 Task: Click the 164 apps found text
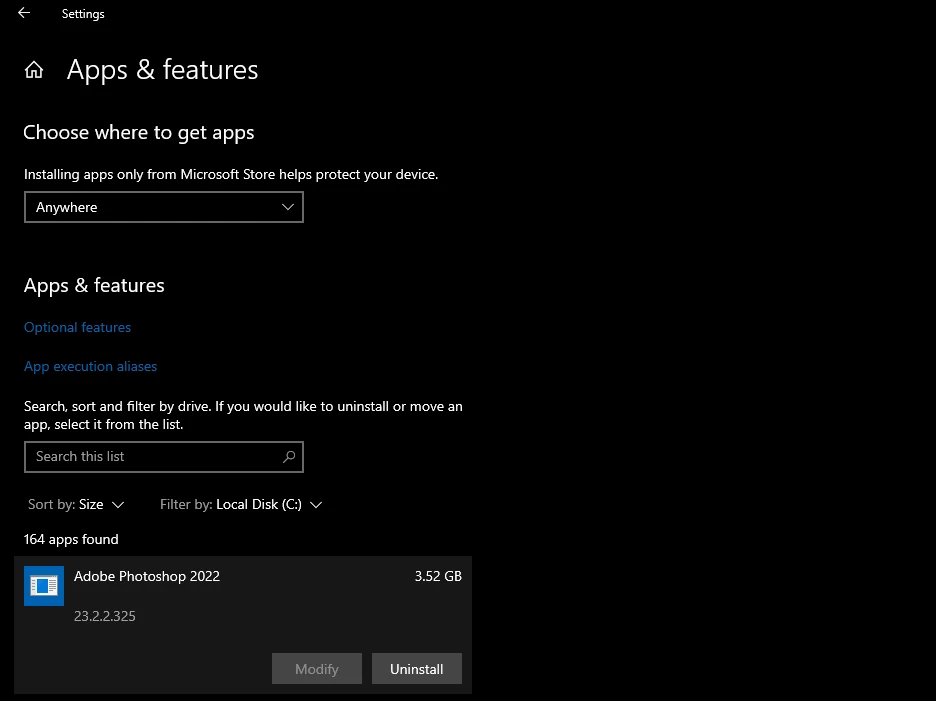click(71, 539)
